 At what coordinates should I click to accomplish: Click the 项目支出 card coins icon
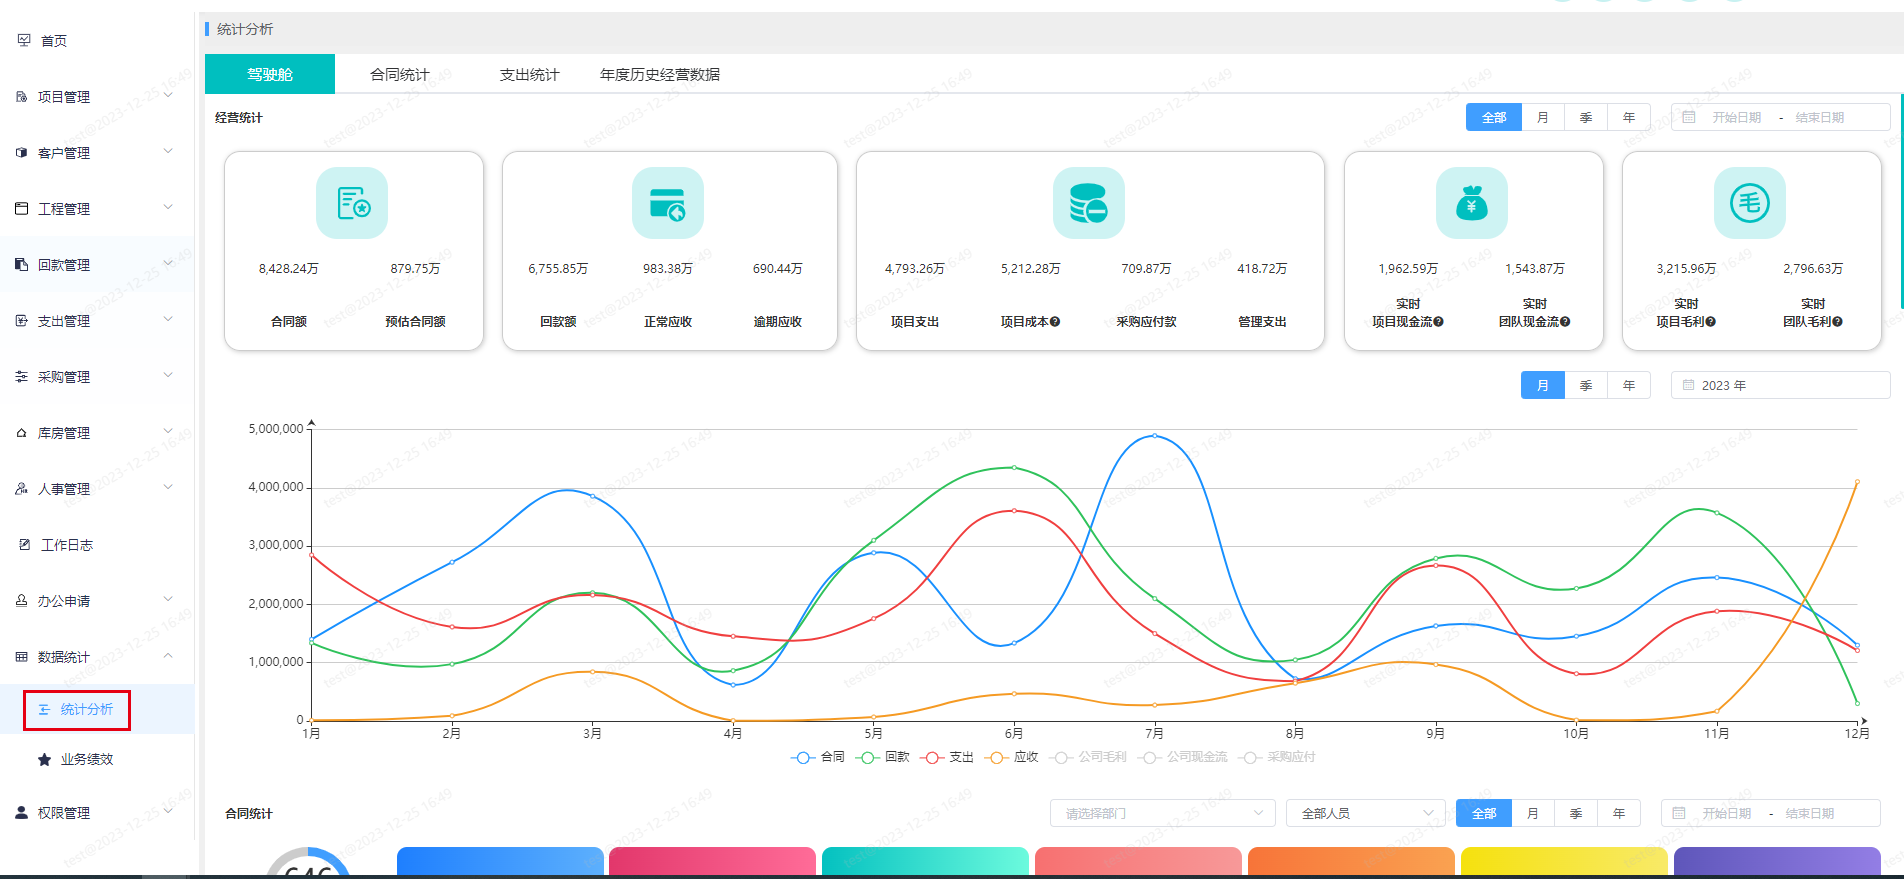pyautogui.click(x=1089, y=203)
